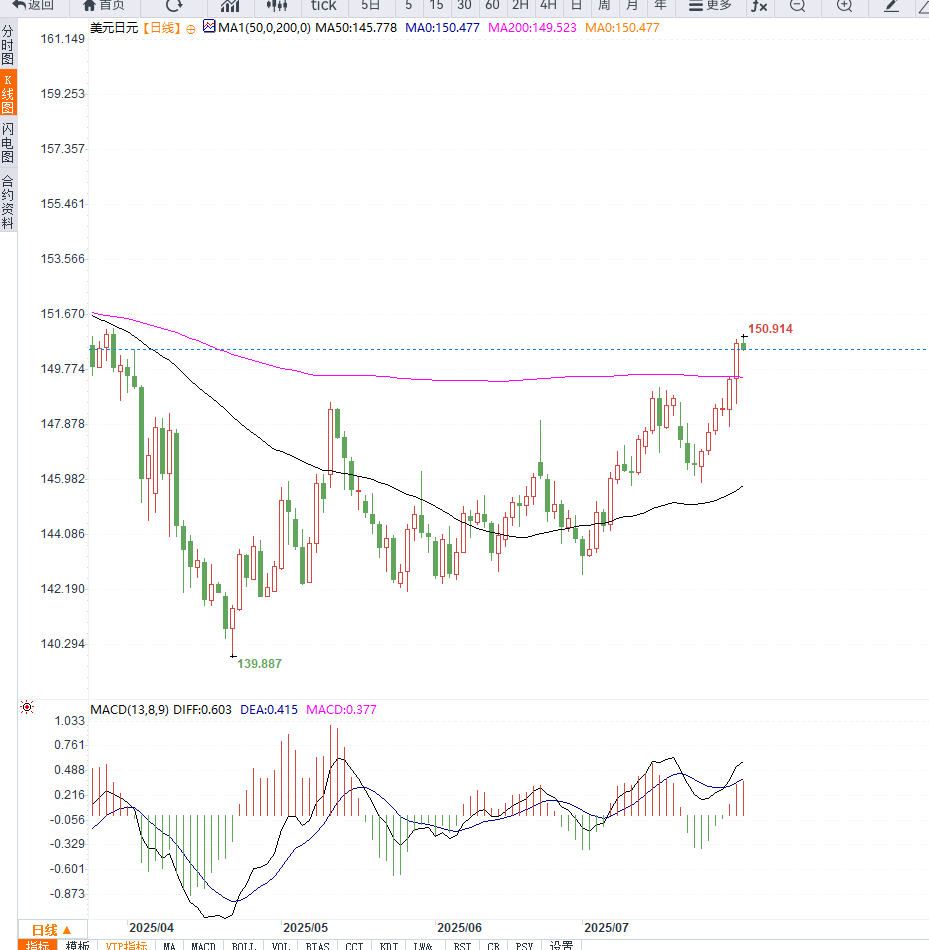Click the MA200:149.523 value label
Image resolution: width=929 pixels, height=950 pixels.
tap(532, 28)
